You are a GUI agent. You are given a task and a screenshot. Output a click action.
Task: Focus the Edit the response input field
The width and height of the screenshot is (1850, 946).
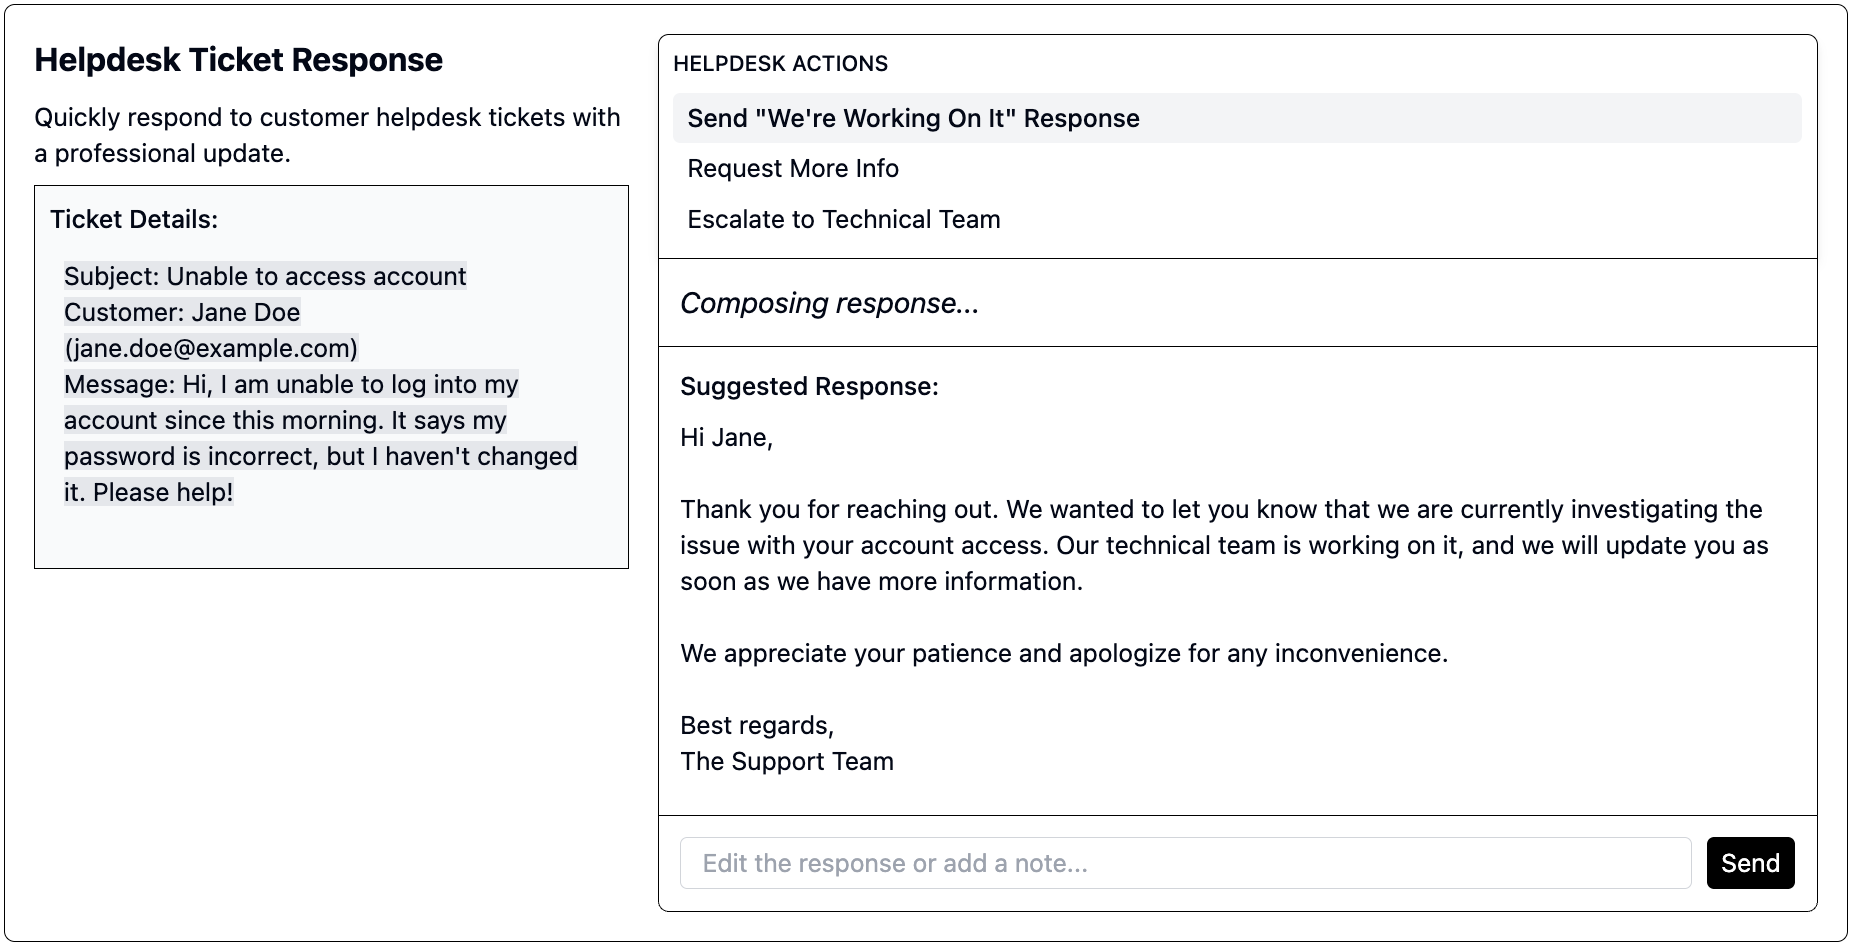(1185, 863)
